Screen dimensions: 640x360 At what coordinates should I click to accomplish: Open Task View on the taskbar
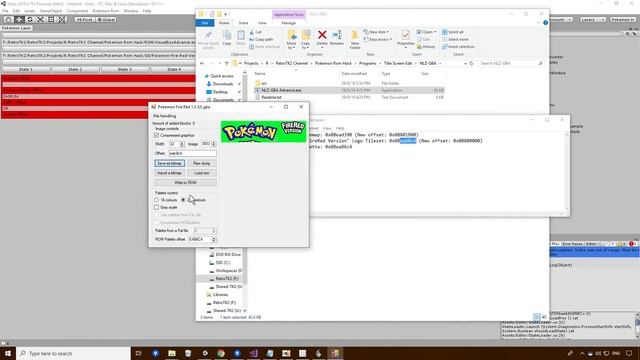click(x=138, y=353)
